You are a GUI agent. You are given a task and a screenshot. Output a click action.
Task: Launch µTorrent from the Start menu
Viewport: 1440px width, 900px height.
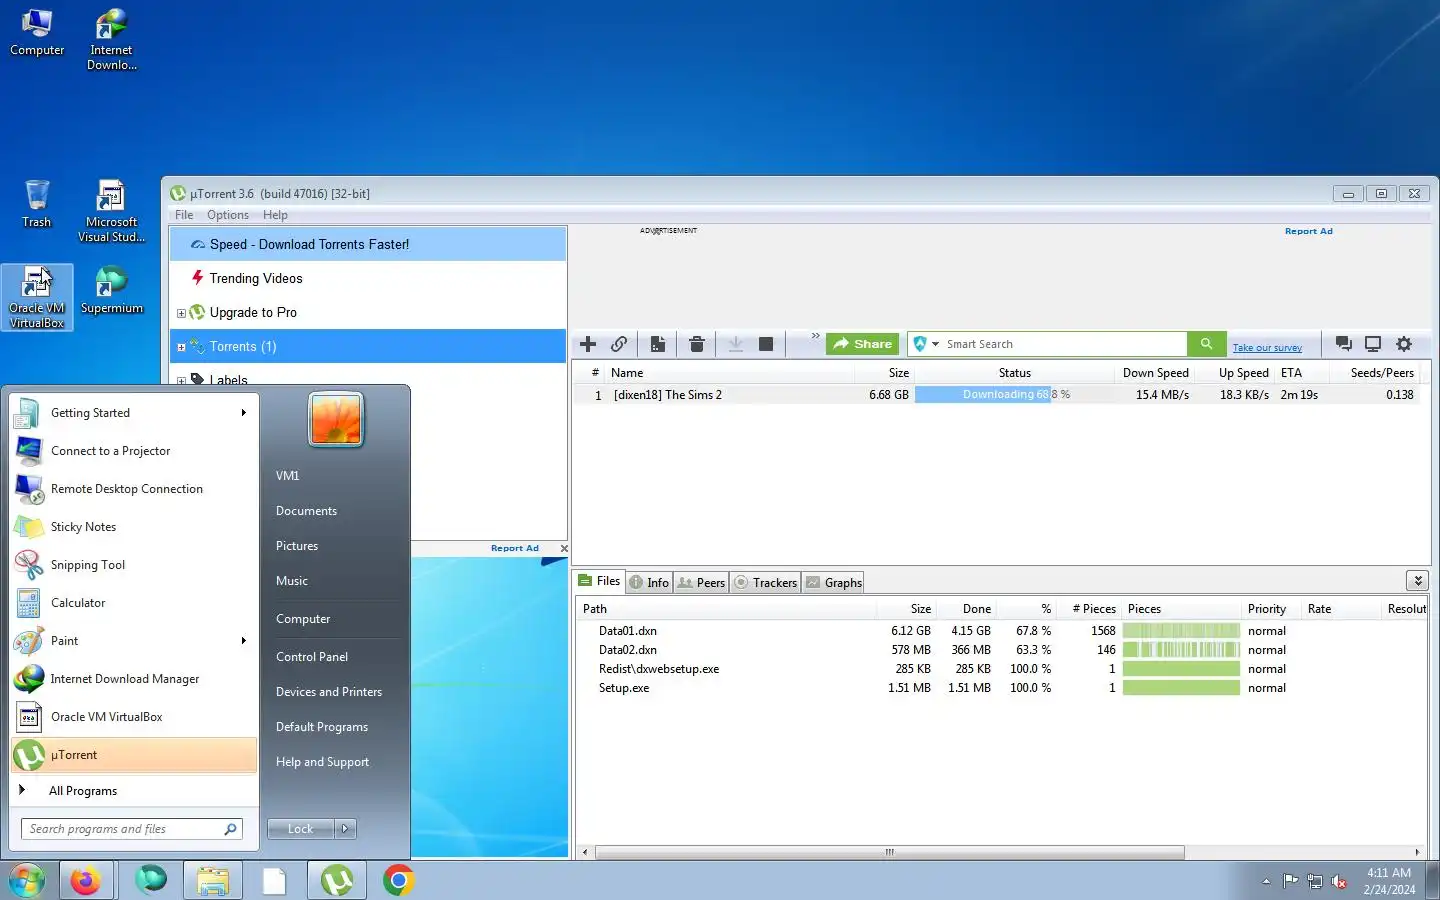coord(134,755)
